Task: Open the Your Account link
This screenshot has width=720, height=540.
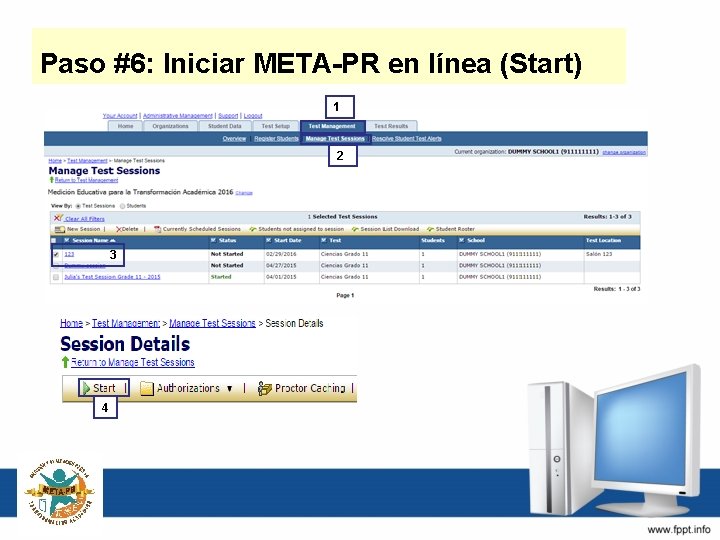Action: 120,116
